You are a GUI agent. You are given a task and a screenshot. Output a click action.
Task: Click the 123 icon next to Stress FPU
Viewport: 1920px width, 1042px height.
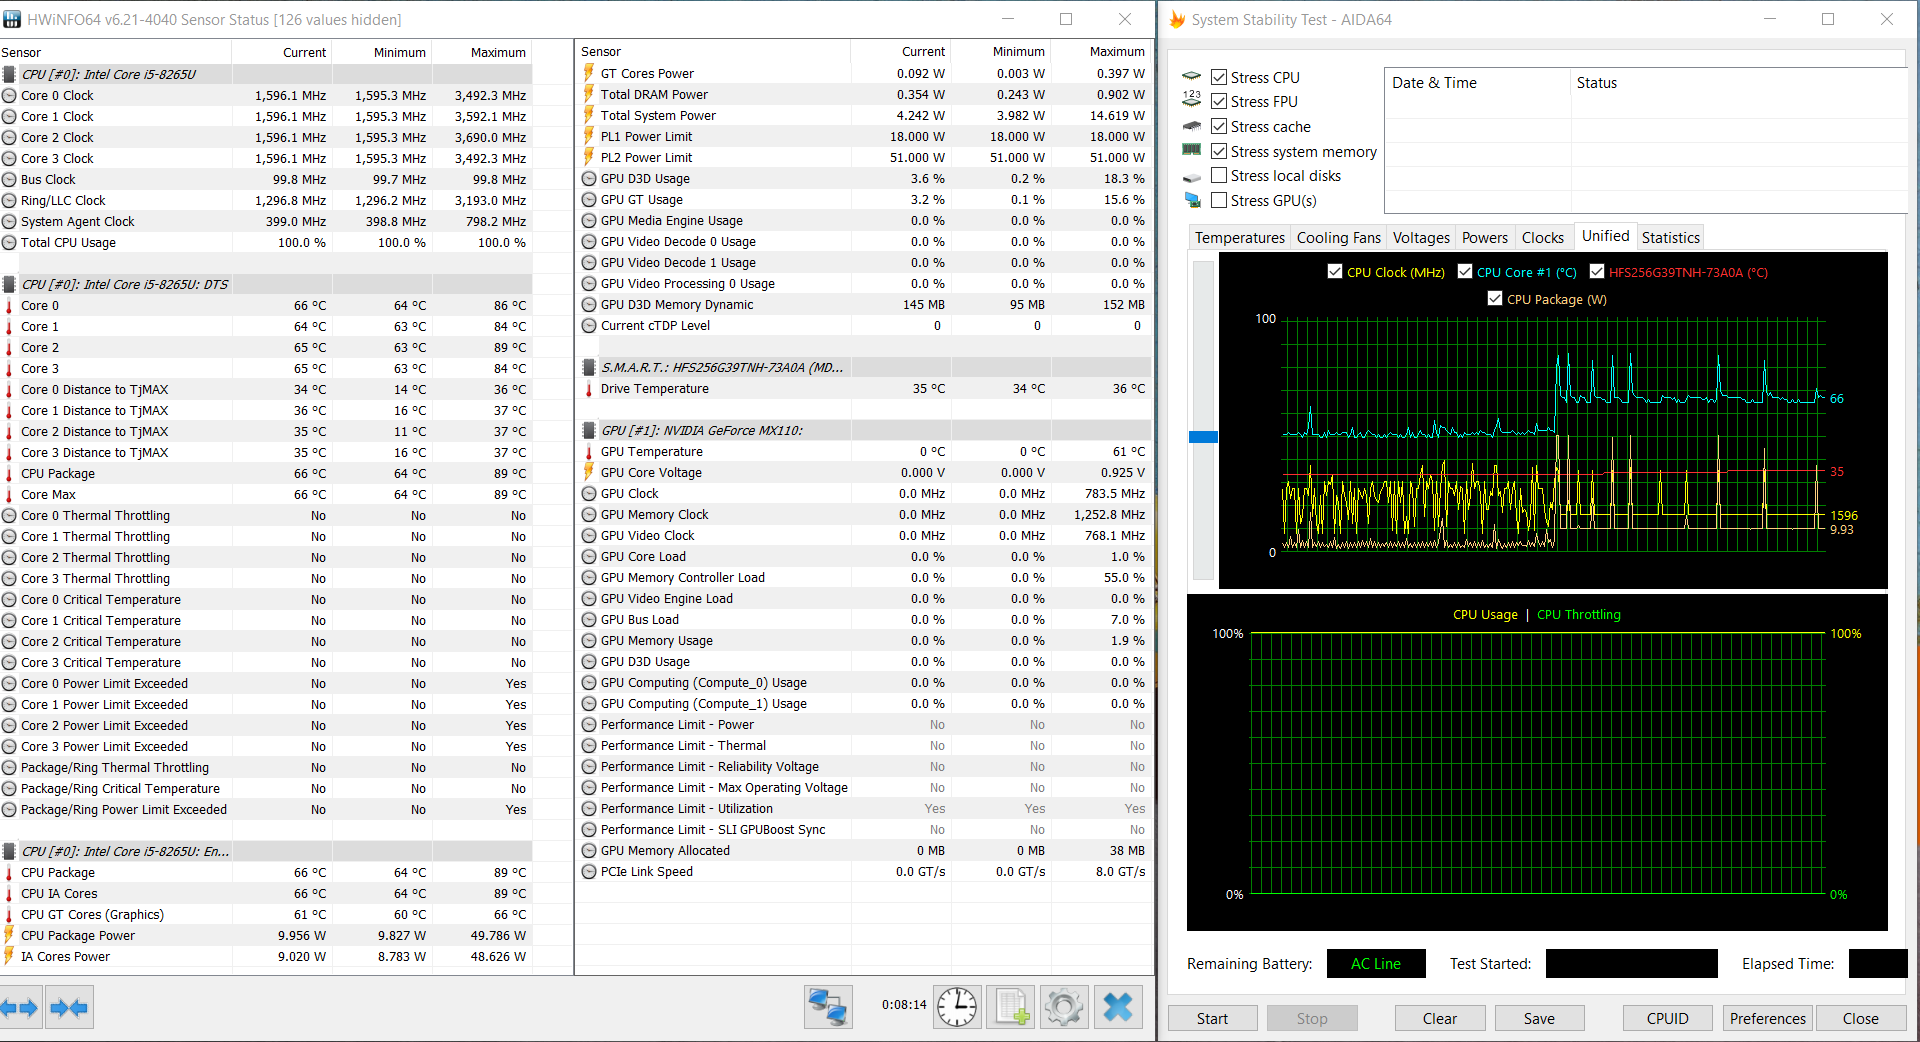(1192, 98)
